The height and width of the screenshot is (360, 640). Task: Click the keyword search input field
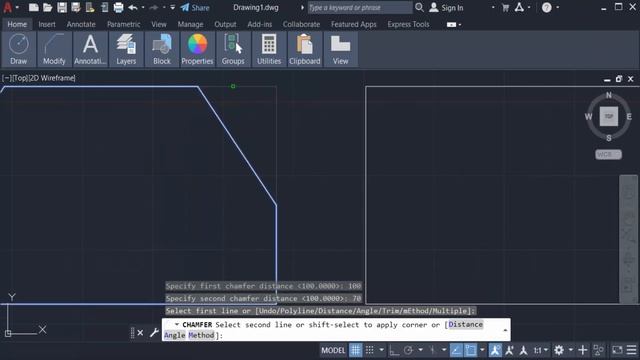(360, 7)
